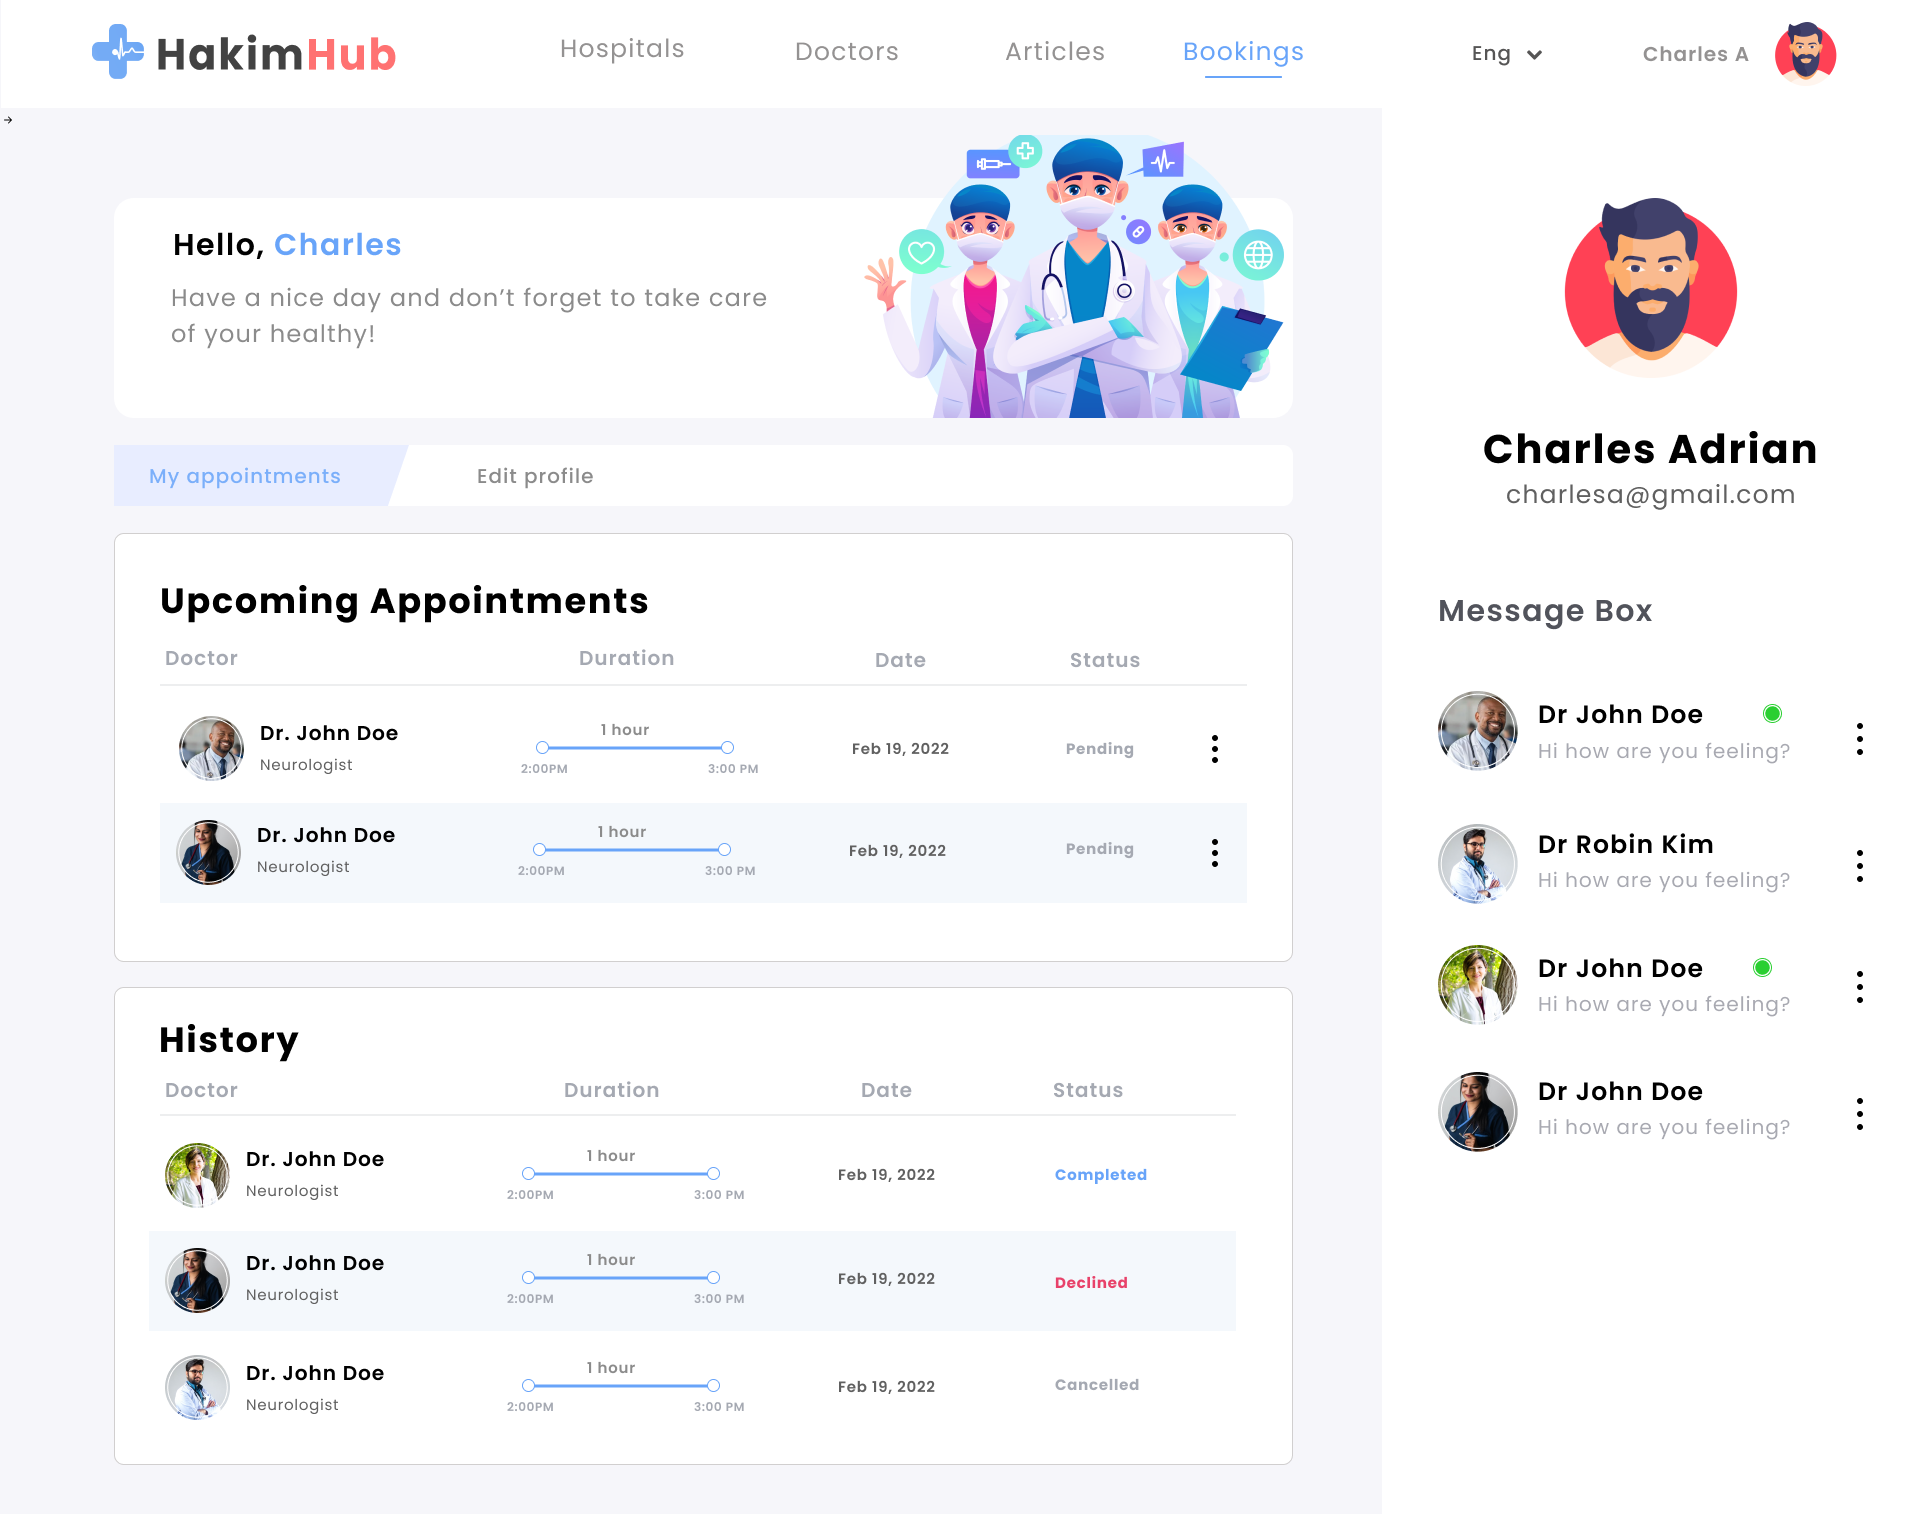The image size is (1920, 1514).
Task: Switch to the Edit profile tab
Action: [x=535, y=476]
